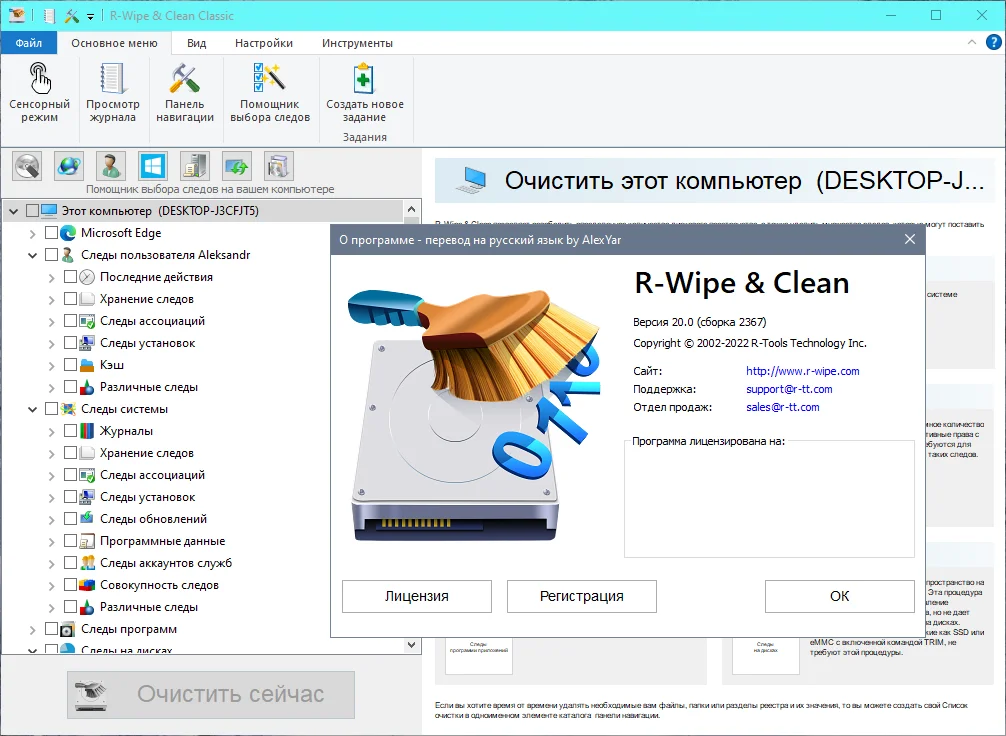This screenshot has height=736, width=1006.
Task: Expand the Следы установок node under Aleksandr
Action: click(x=52, y=344)
